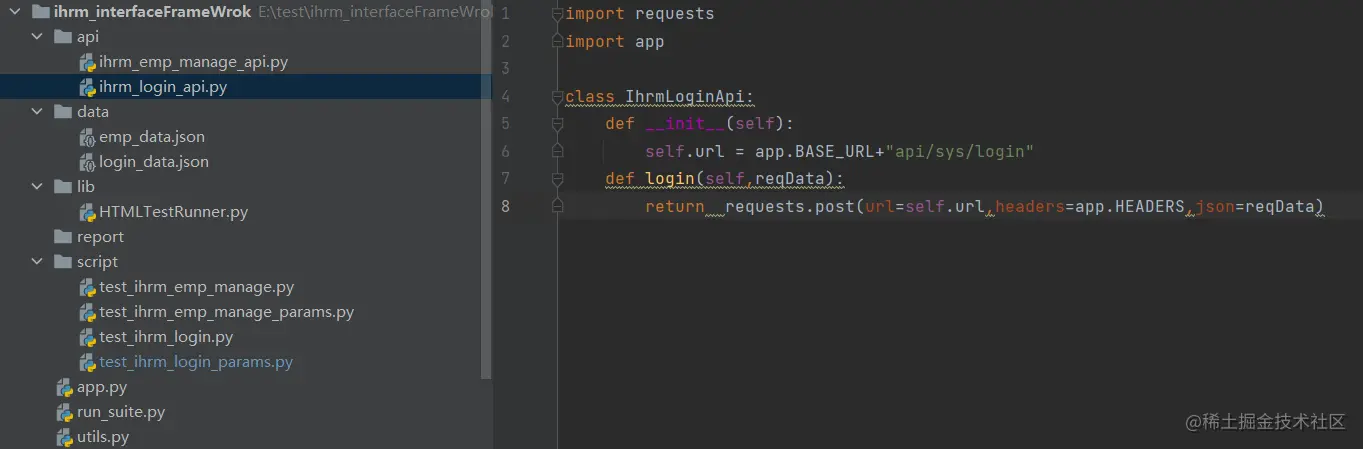The image size is (1363, 449).
Task: Select test_ihrm_emp_manage_params.py file
Action: [226, 312]
